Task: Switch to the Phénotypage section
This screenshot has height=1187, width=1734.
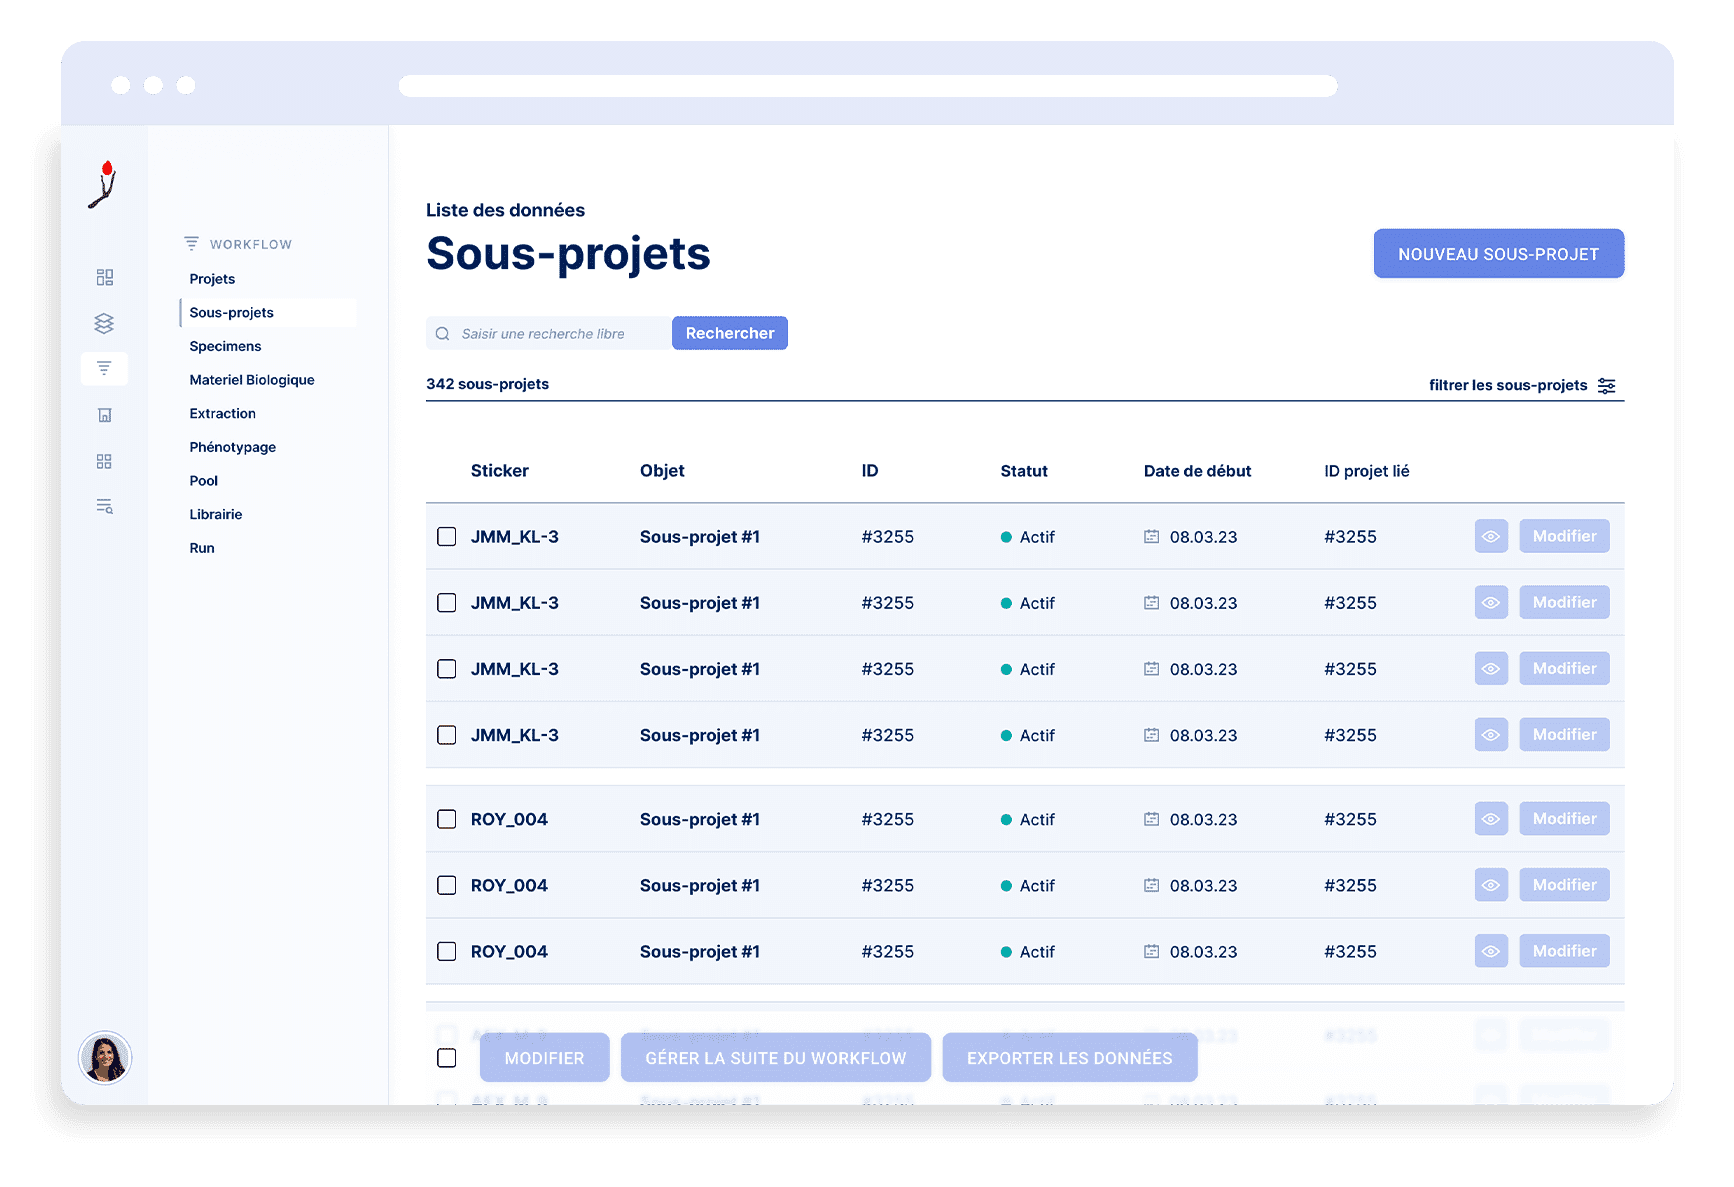Action: pyautogui.click(x=232, y=447)
